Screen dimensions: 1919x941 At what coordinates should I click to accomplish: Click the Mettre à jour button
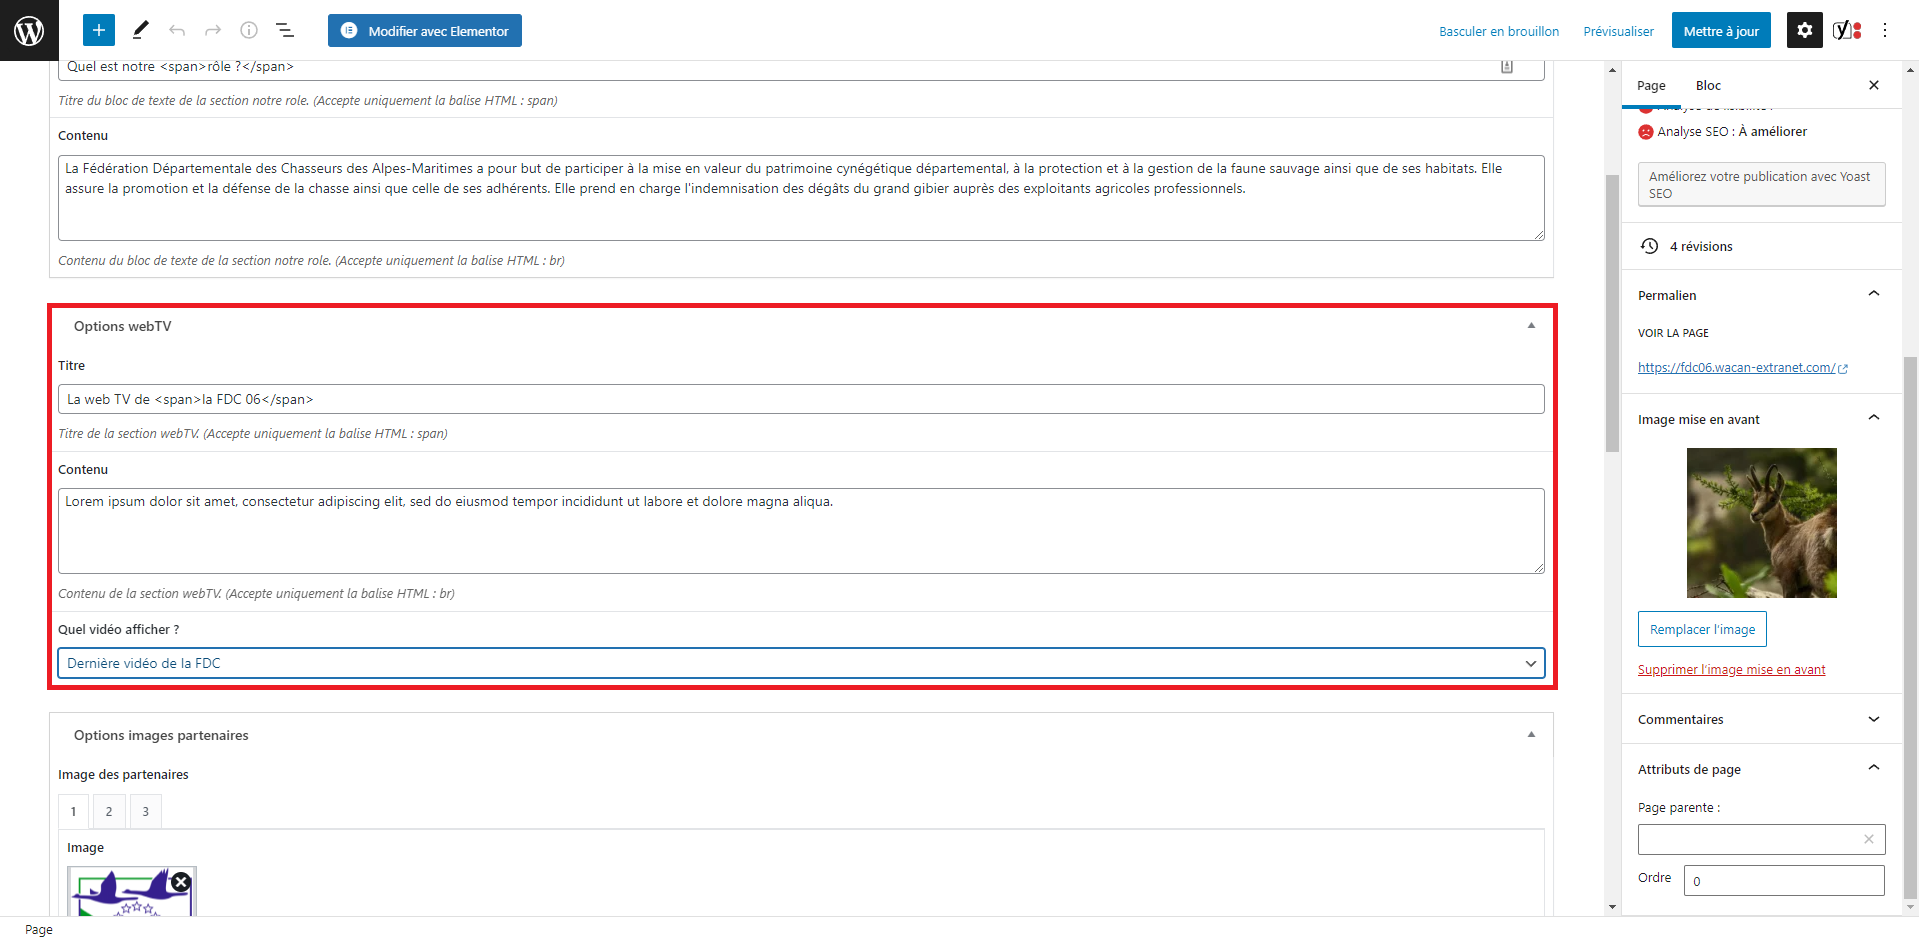1720,31
